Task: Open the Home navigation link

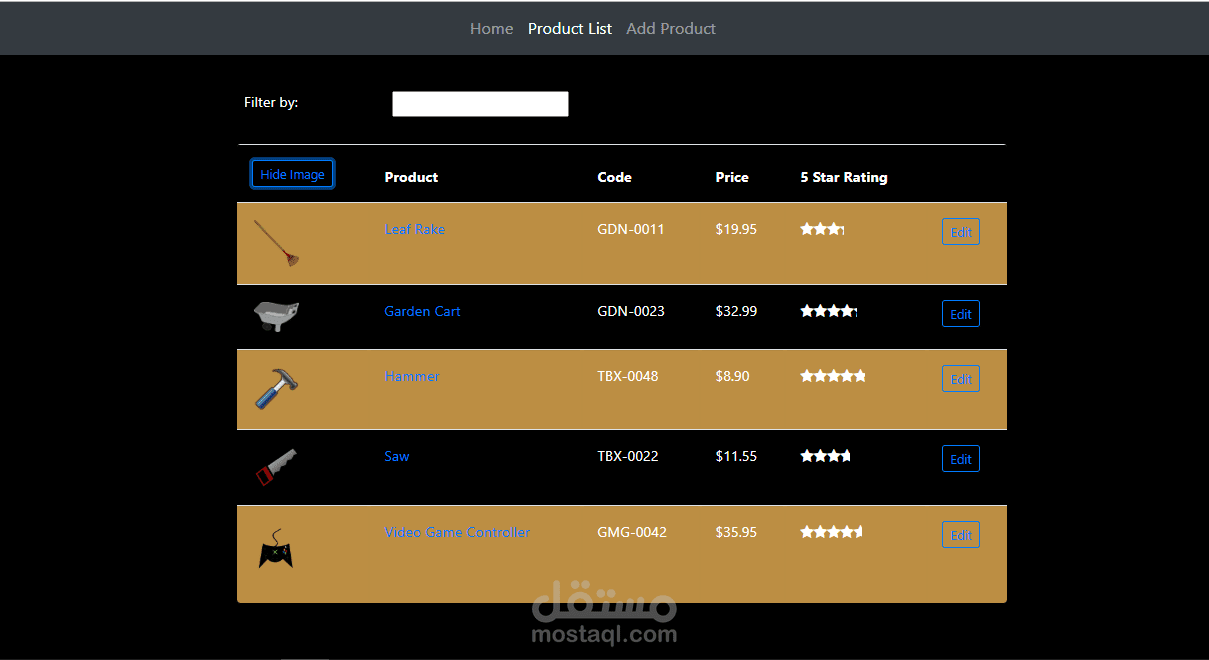Action: [491, 29]
